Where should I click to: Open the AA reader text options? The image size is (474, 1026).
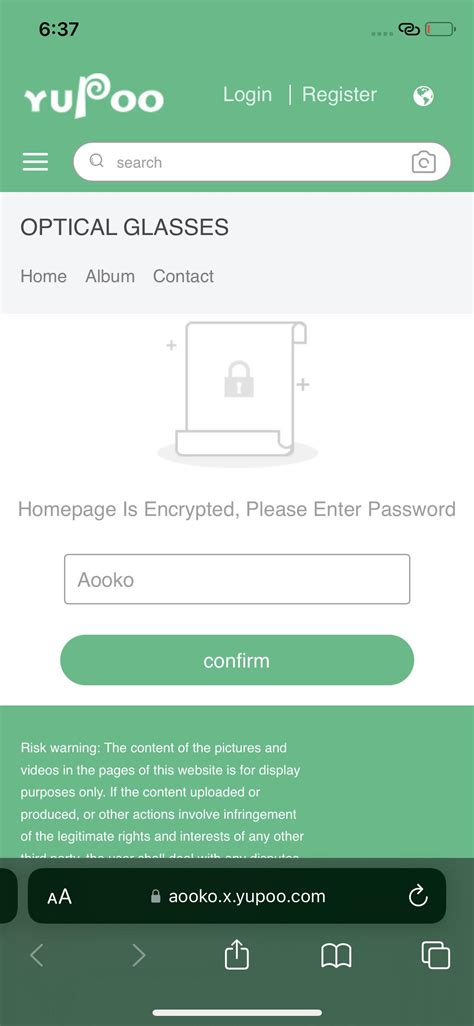click(x=60, y=896)
